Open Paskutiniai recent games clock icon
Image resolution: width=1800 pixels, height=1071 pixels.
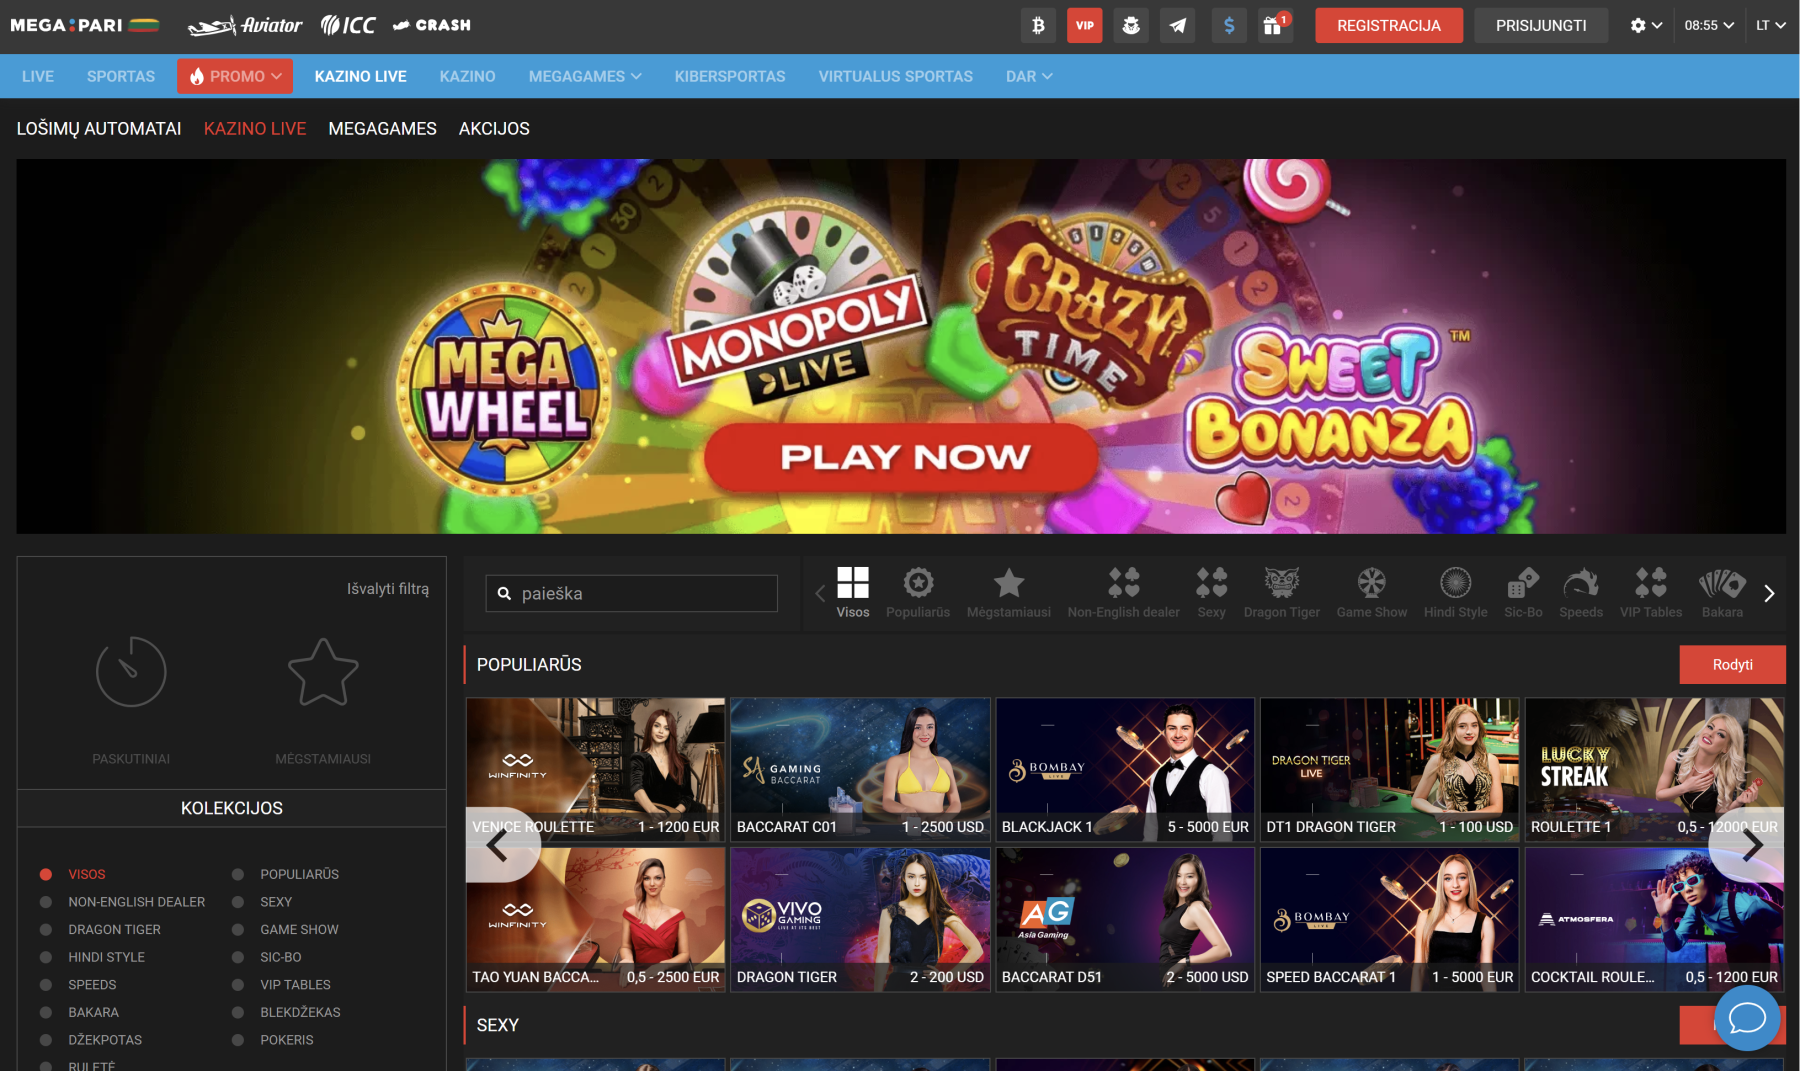point(131,672)
